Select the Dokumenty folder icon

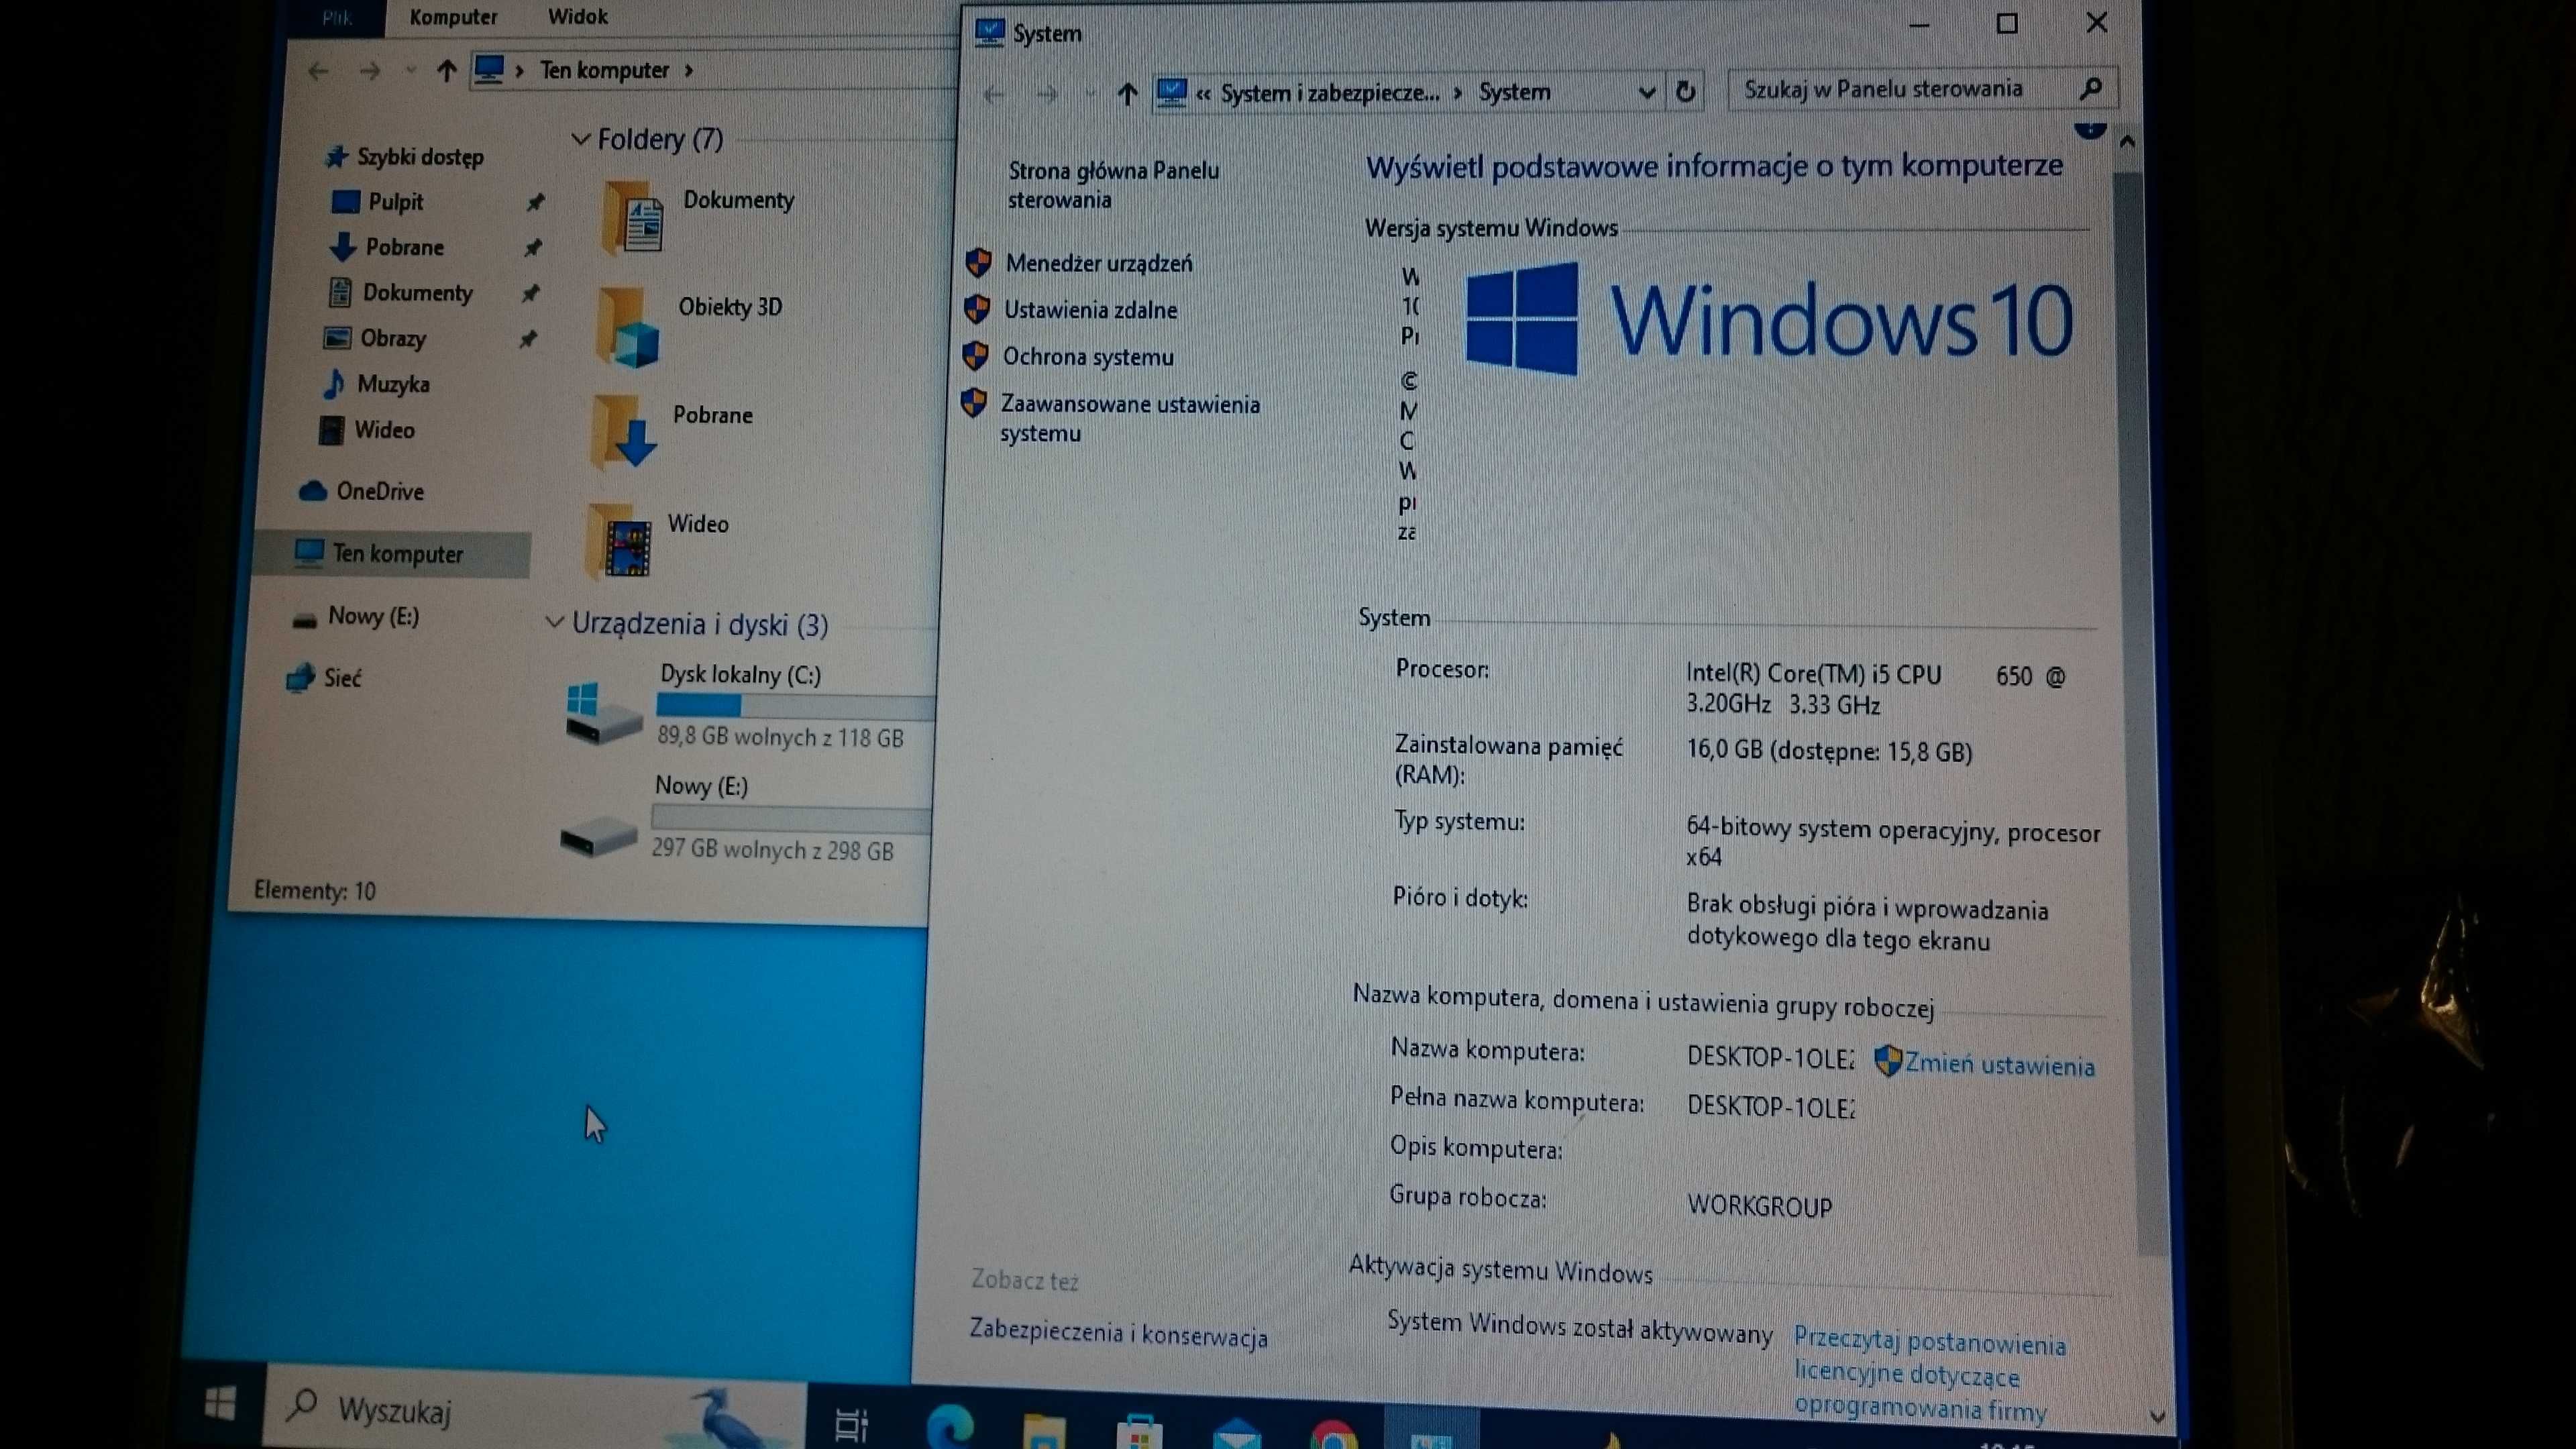(632, 217)
